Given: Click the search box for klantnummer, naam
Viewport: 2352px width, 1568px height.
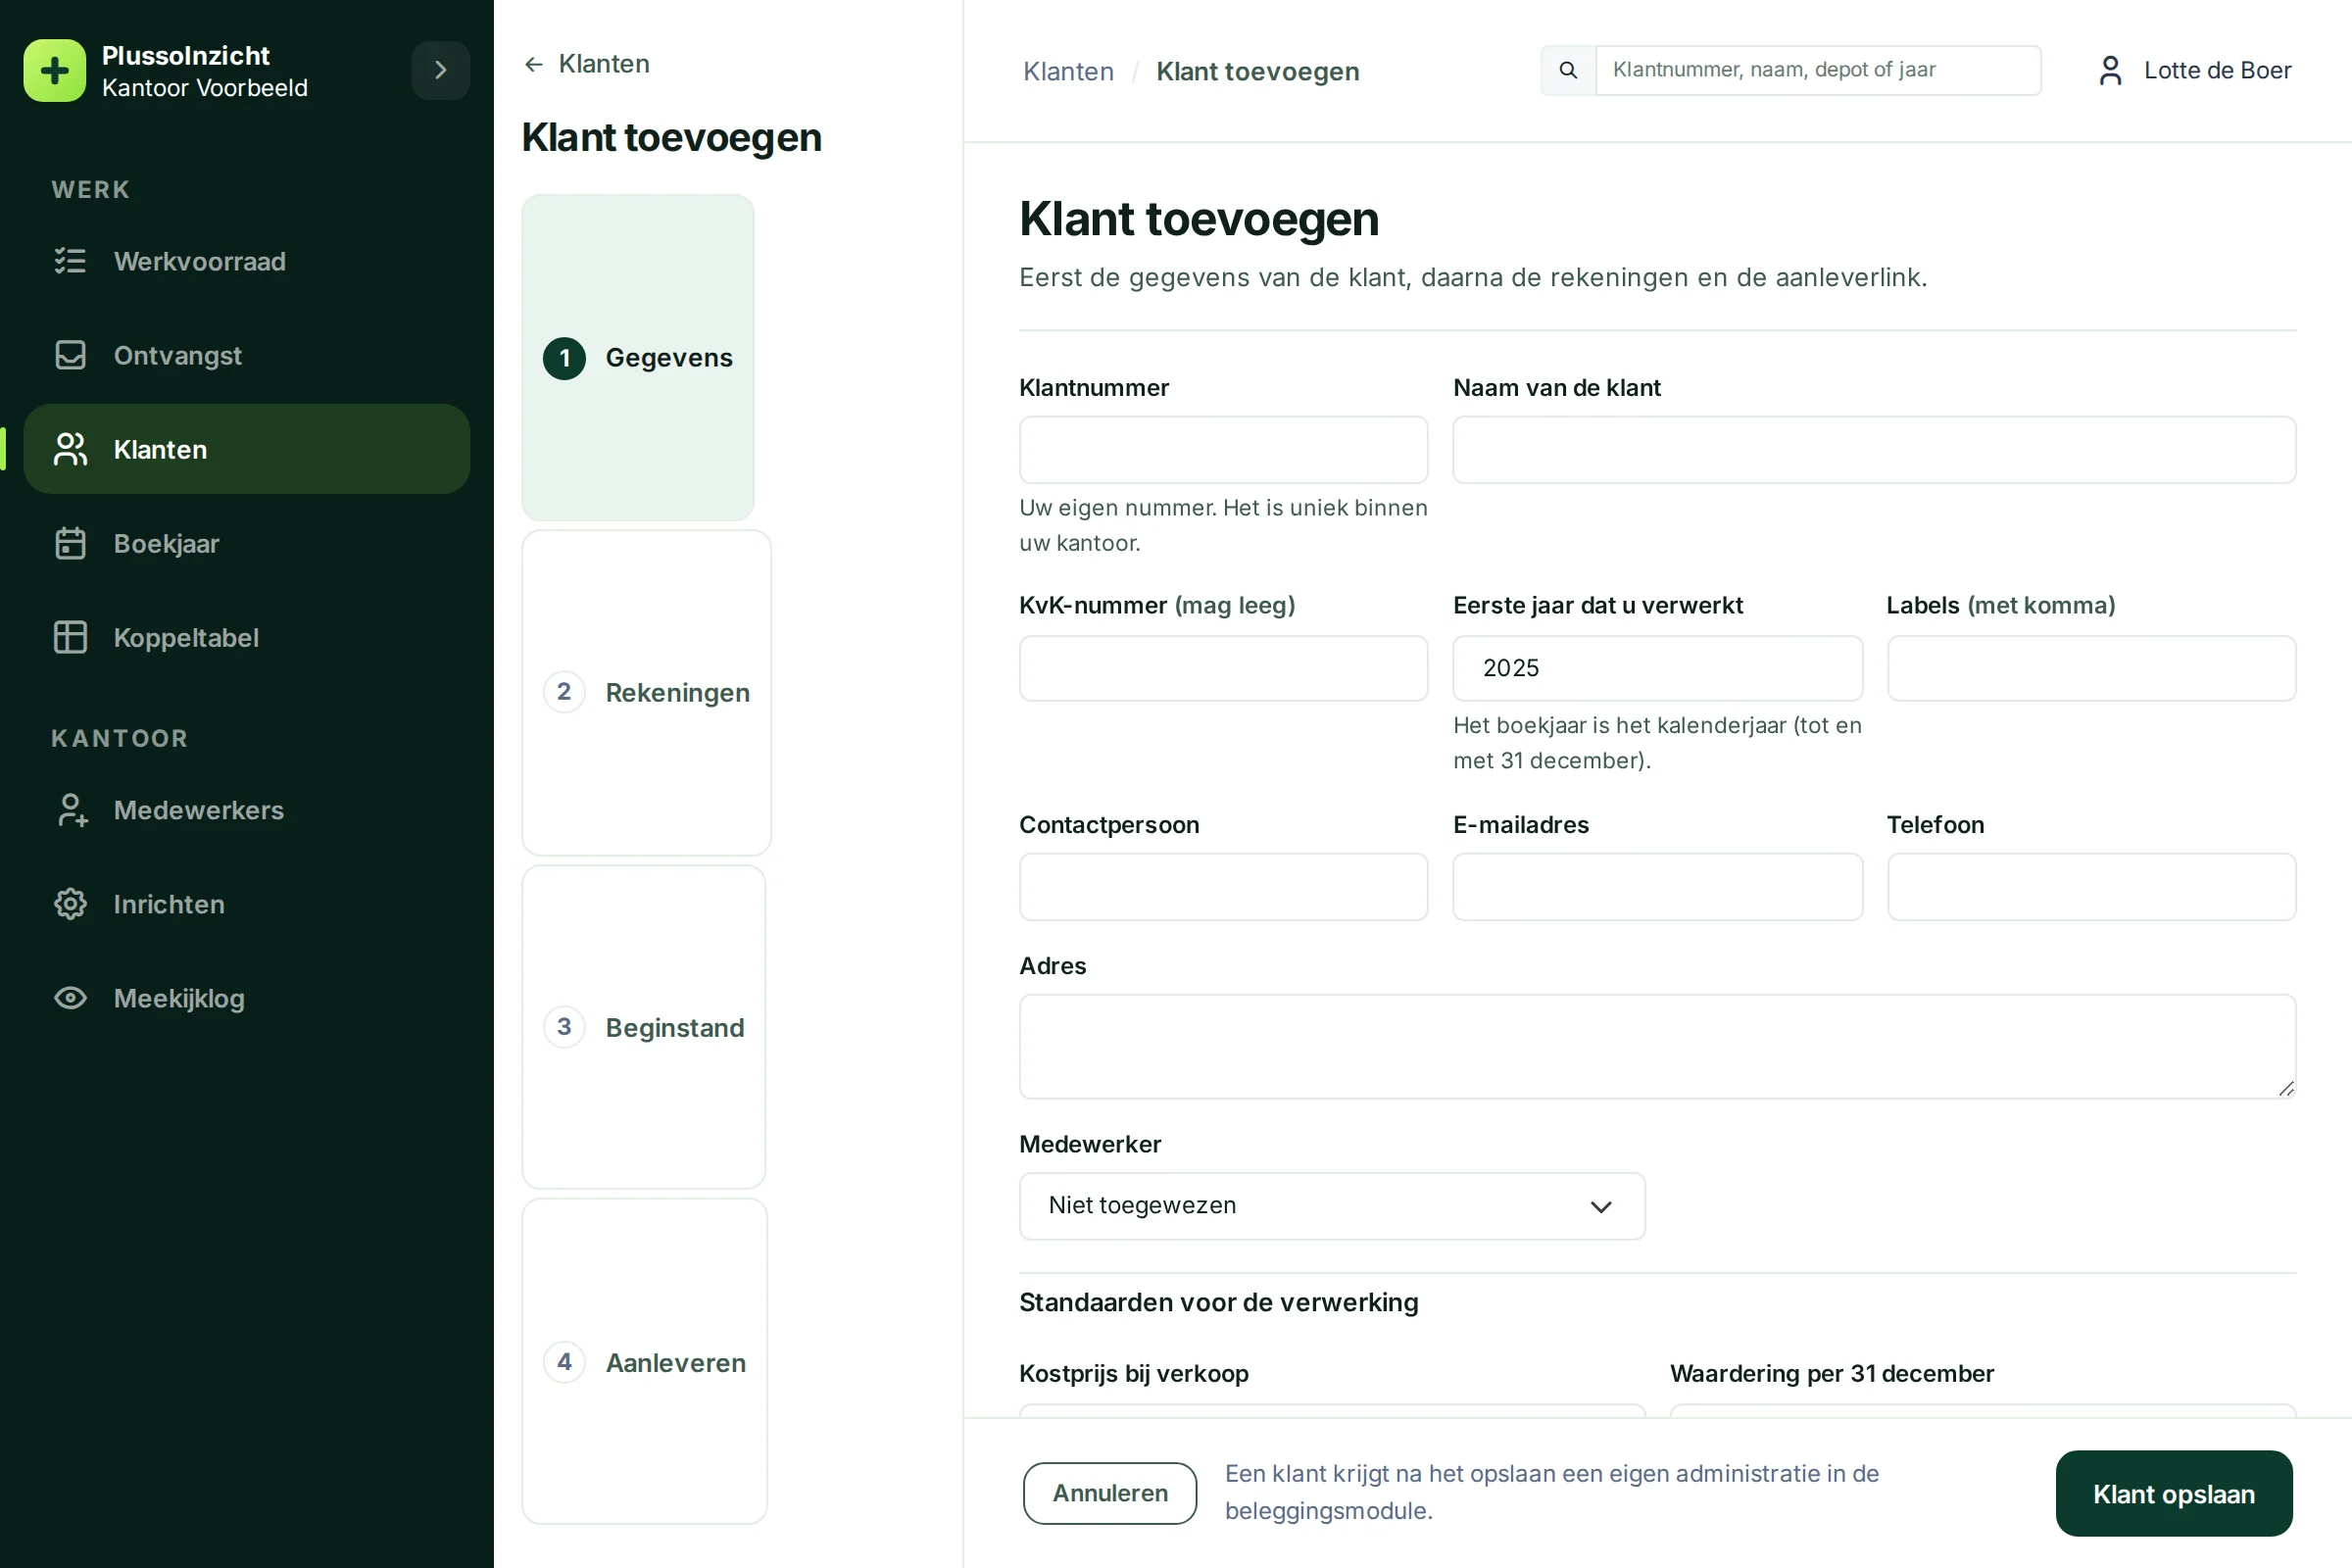Looking at the screenshot, I should pos(1818,70).
